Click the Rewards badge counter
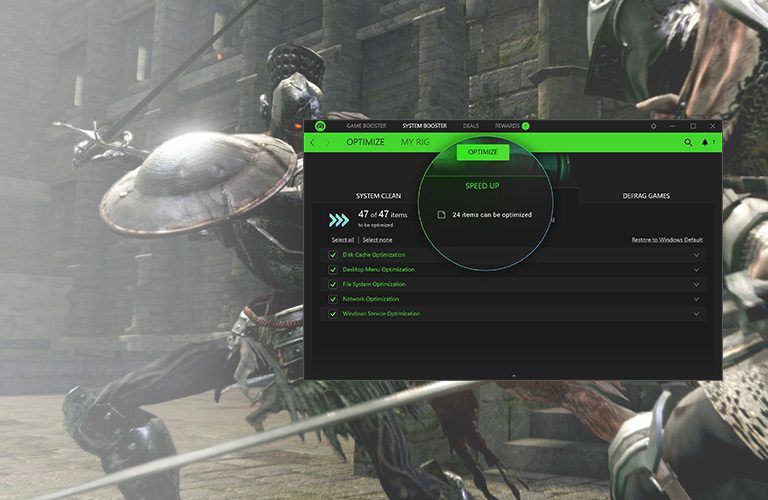 tap(525, 126)
